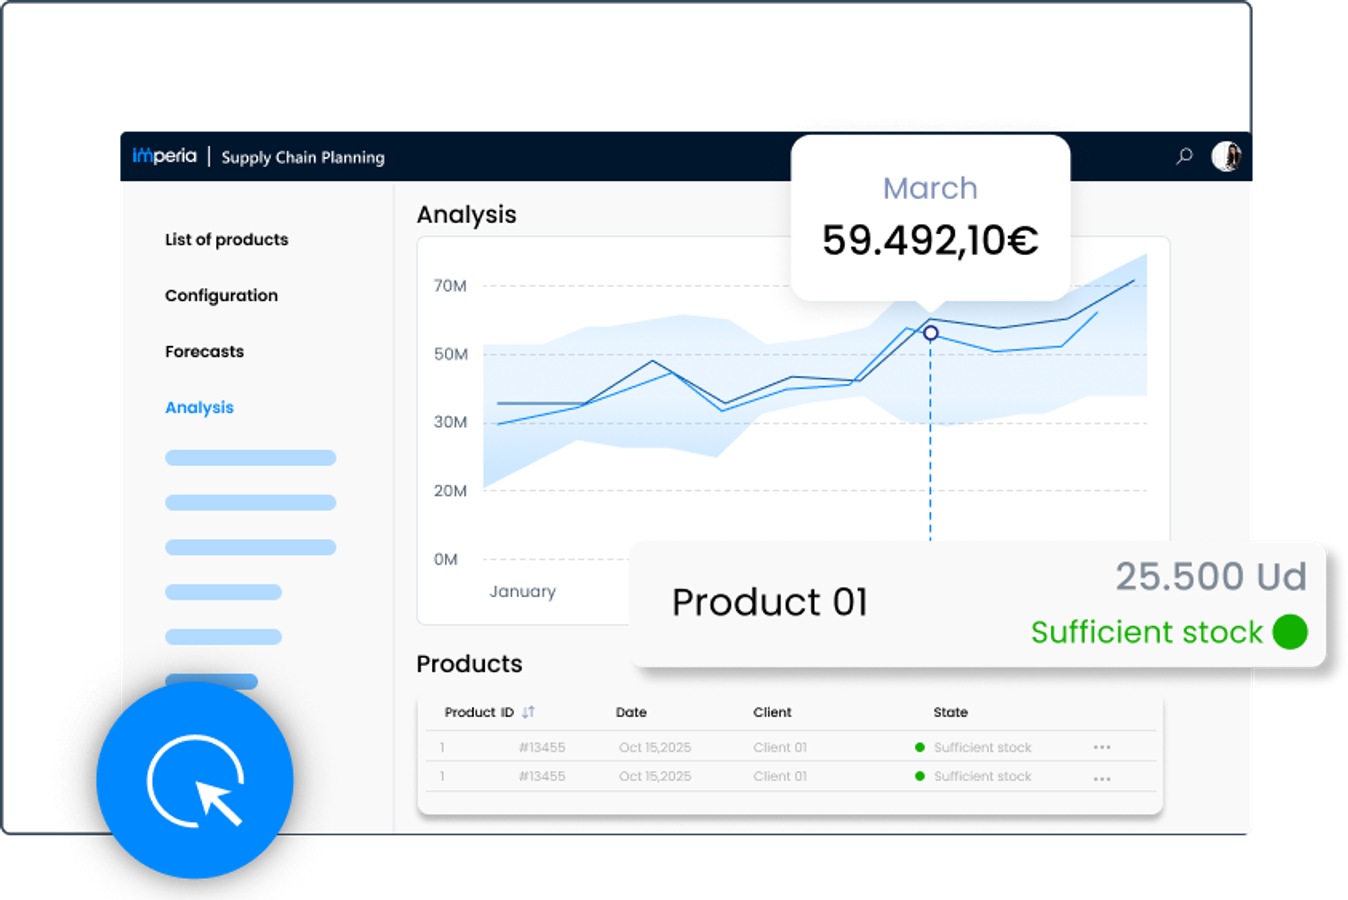Click the green Sufficient stock indicator circle
The image size is (1348, 900).
click(1290, 632)
